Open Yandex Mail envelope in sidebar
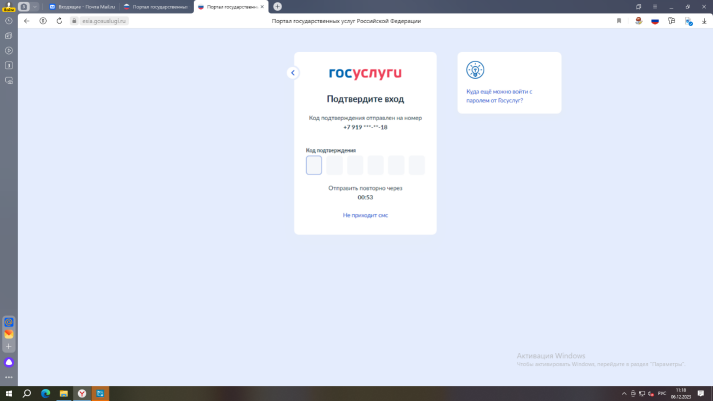This screenshot has height=401, width=713. pyautogui.click(x=9, y=334)
